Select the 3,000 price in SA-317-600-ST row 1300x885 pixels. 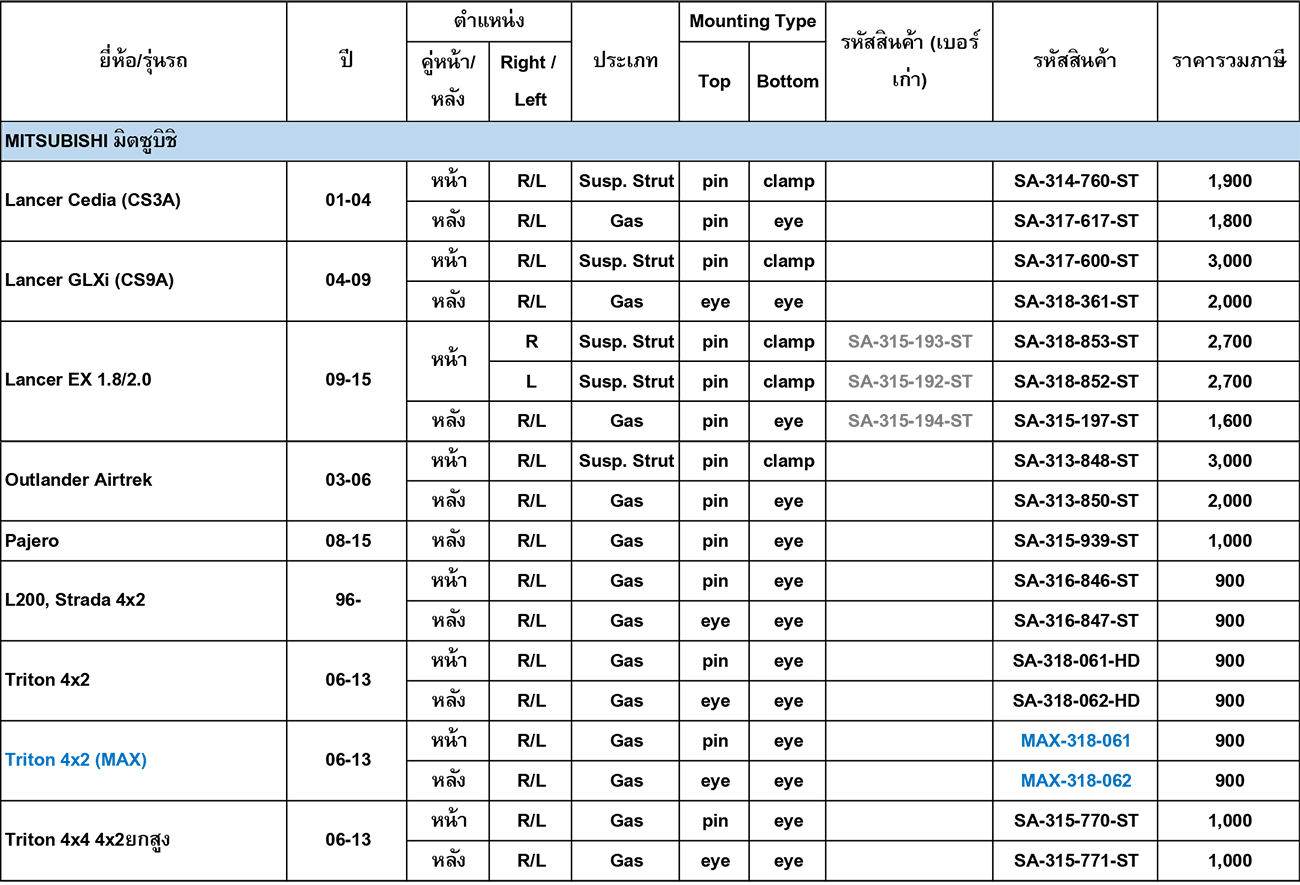(x=1229, y=261)
